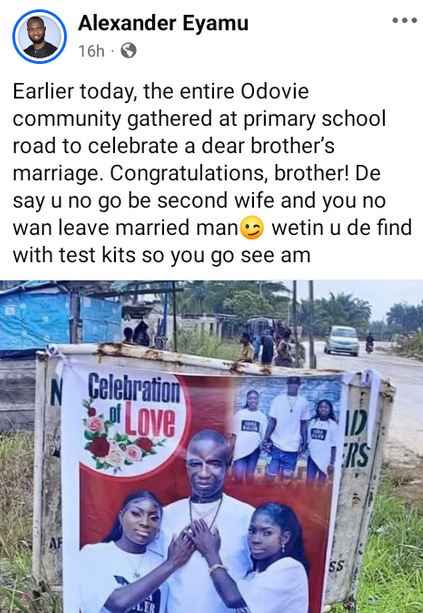Click the Alexander Eyamu name link
423x613 pixels.
[163, 23]
